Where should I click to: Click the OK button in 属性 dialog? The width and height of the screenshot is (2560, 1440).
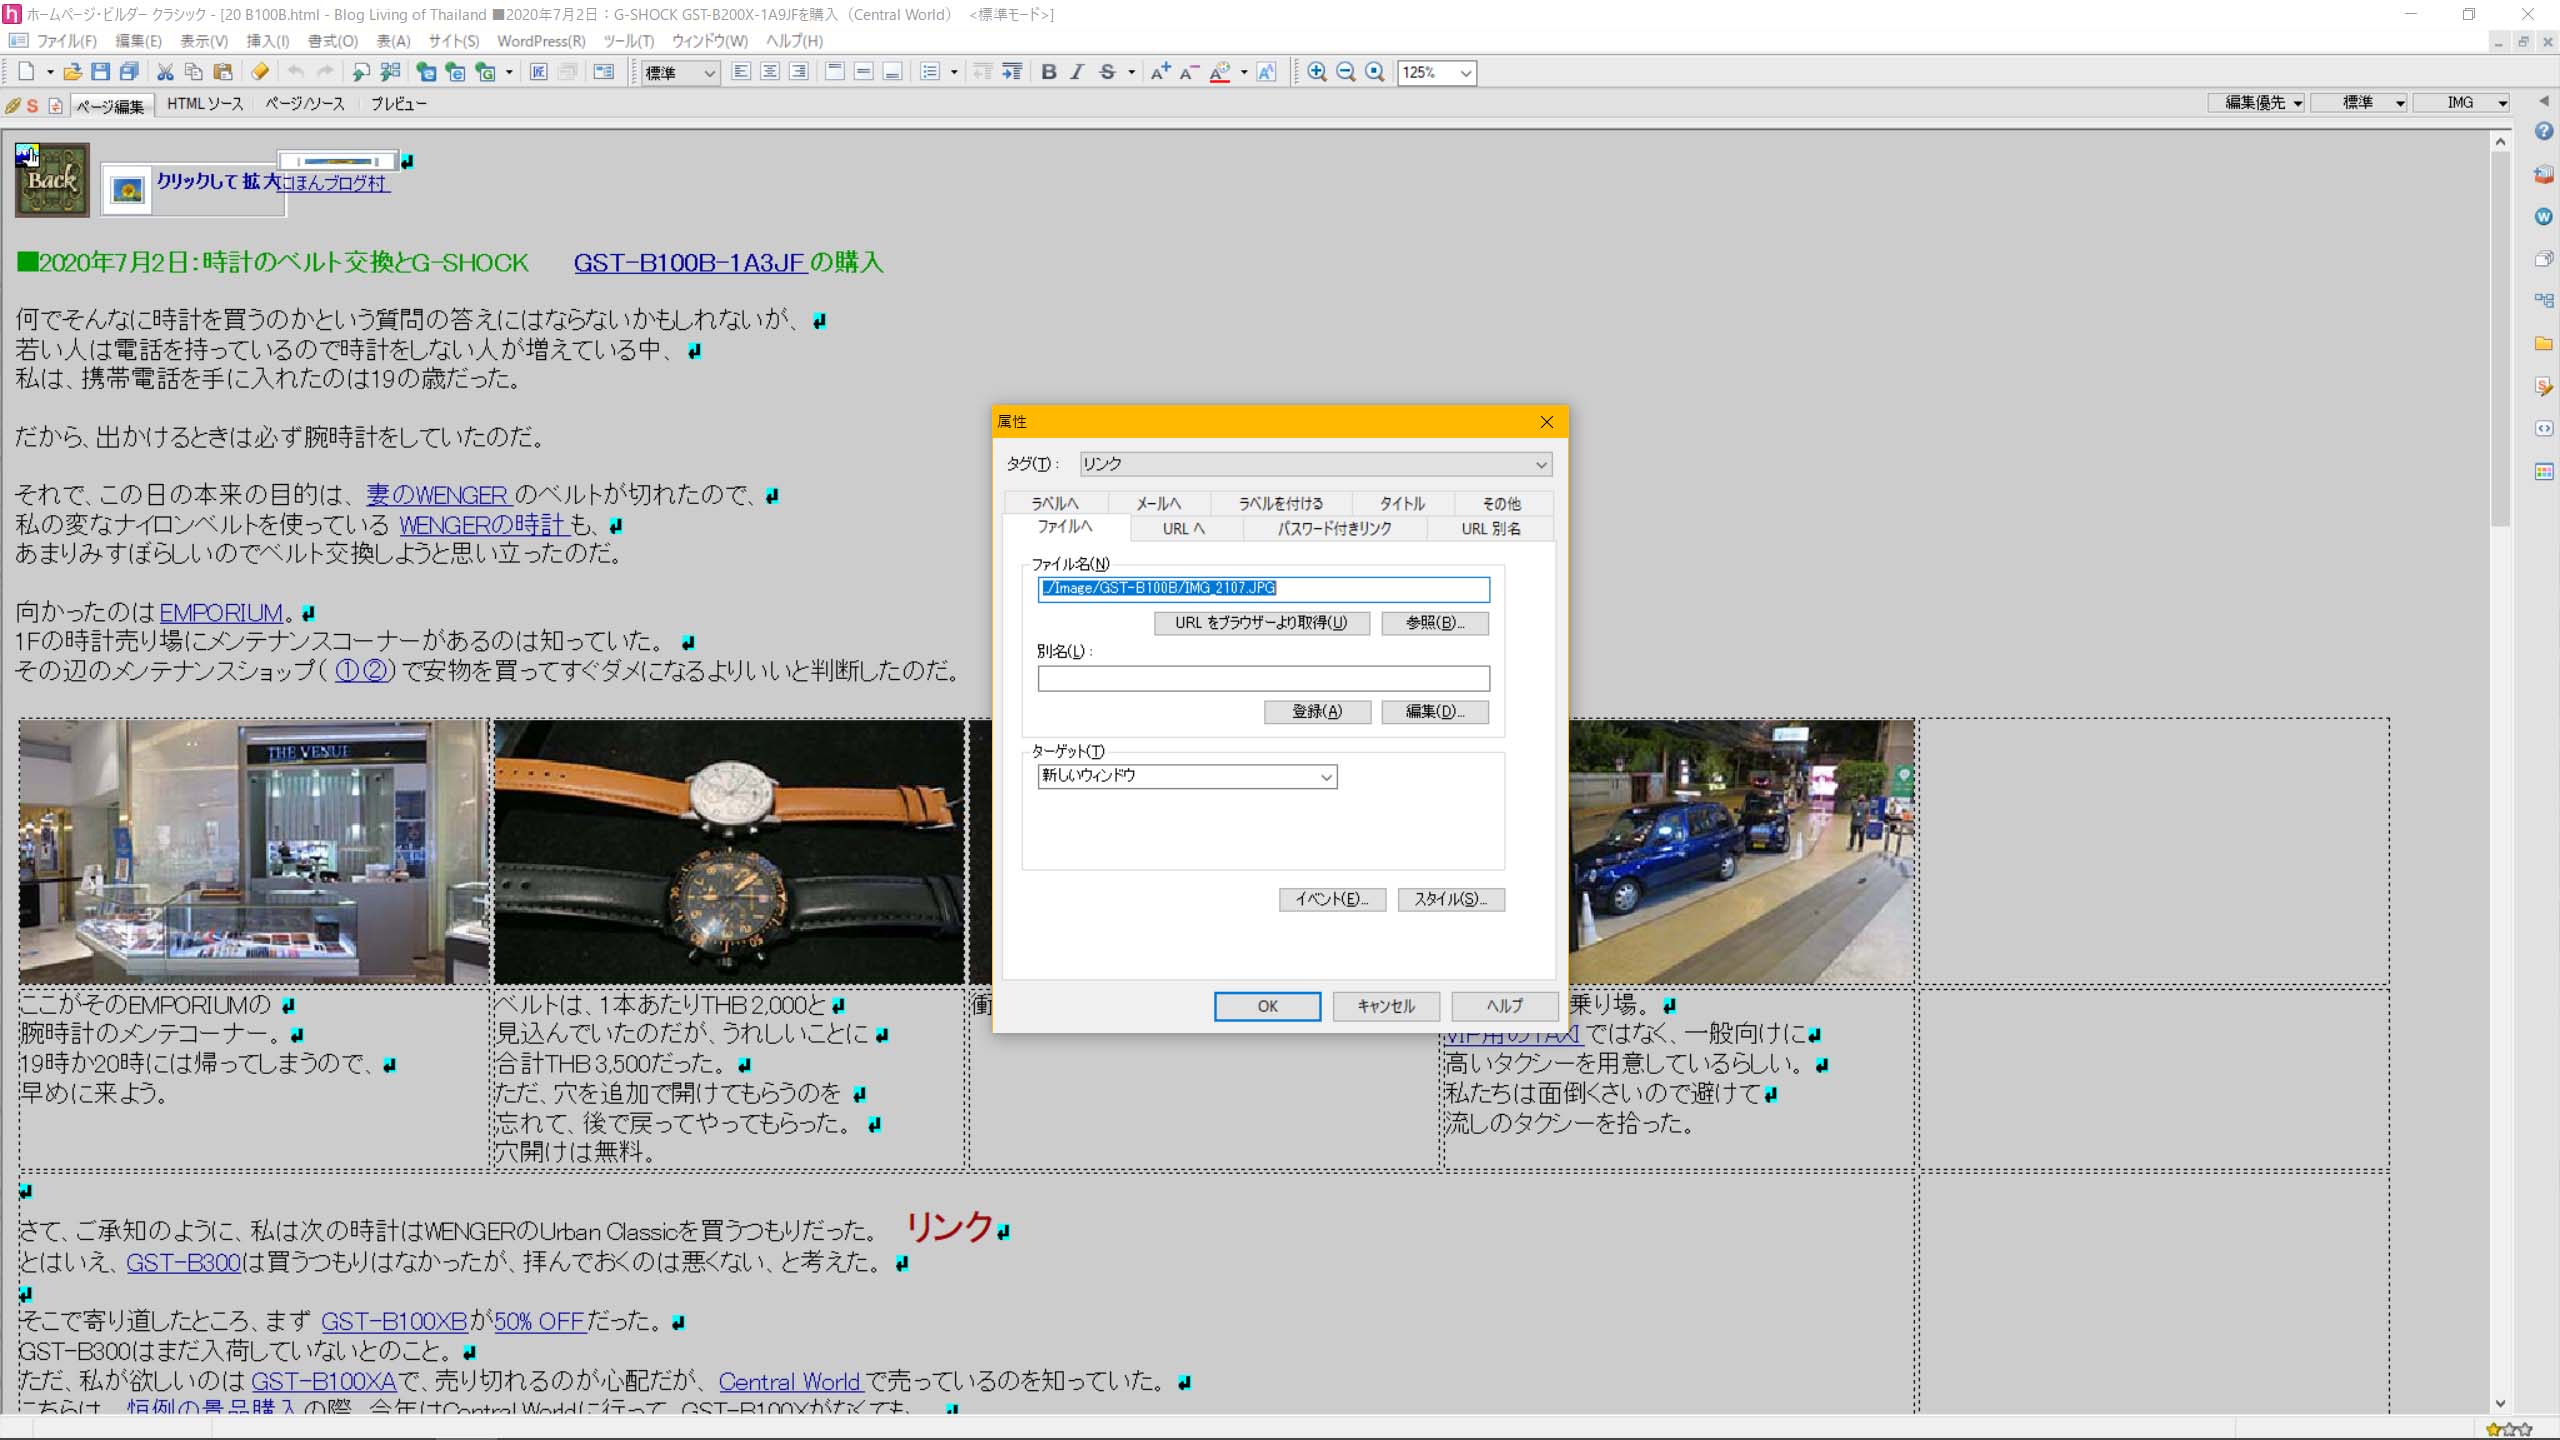[1267, 1006]
